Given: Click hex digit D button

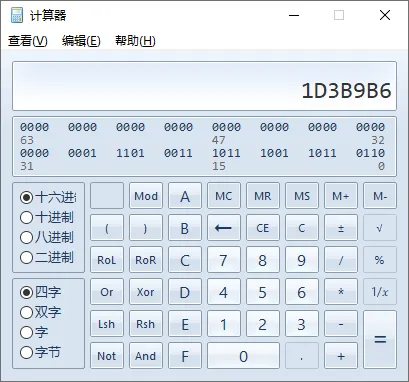Looking at the screenshot, I should click(x=185, y=292).
